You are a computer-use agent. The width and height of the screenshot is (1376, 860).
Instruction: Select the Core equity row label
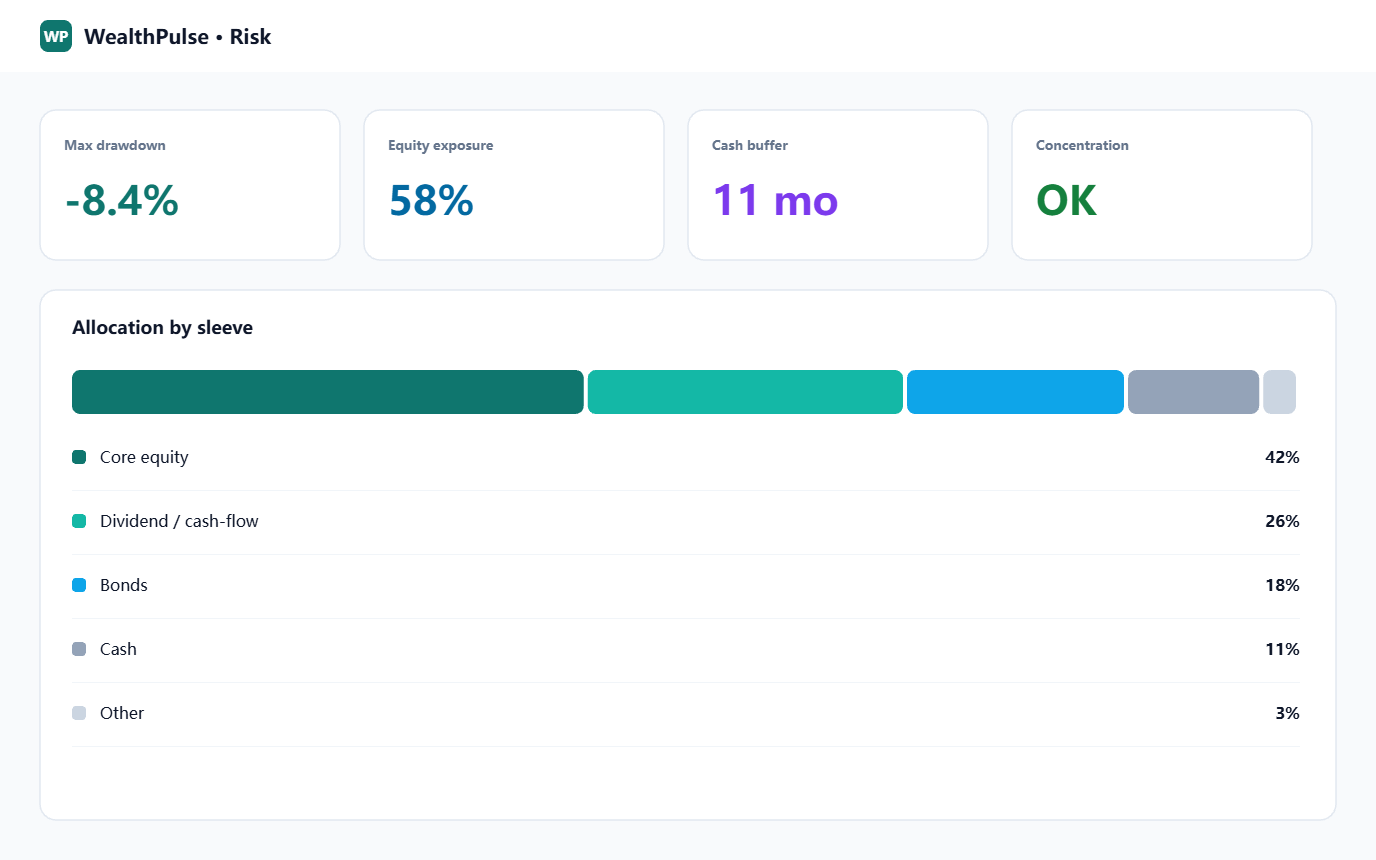point(144,457)
